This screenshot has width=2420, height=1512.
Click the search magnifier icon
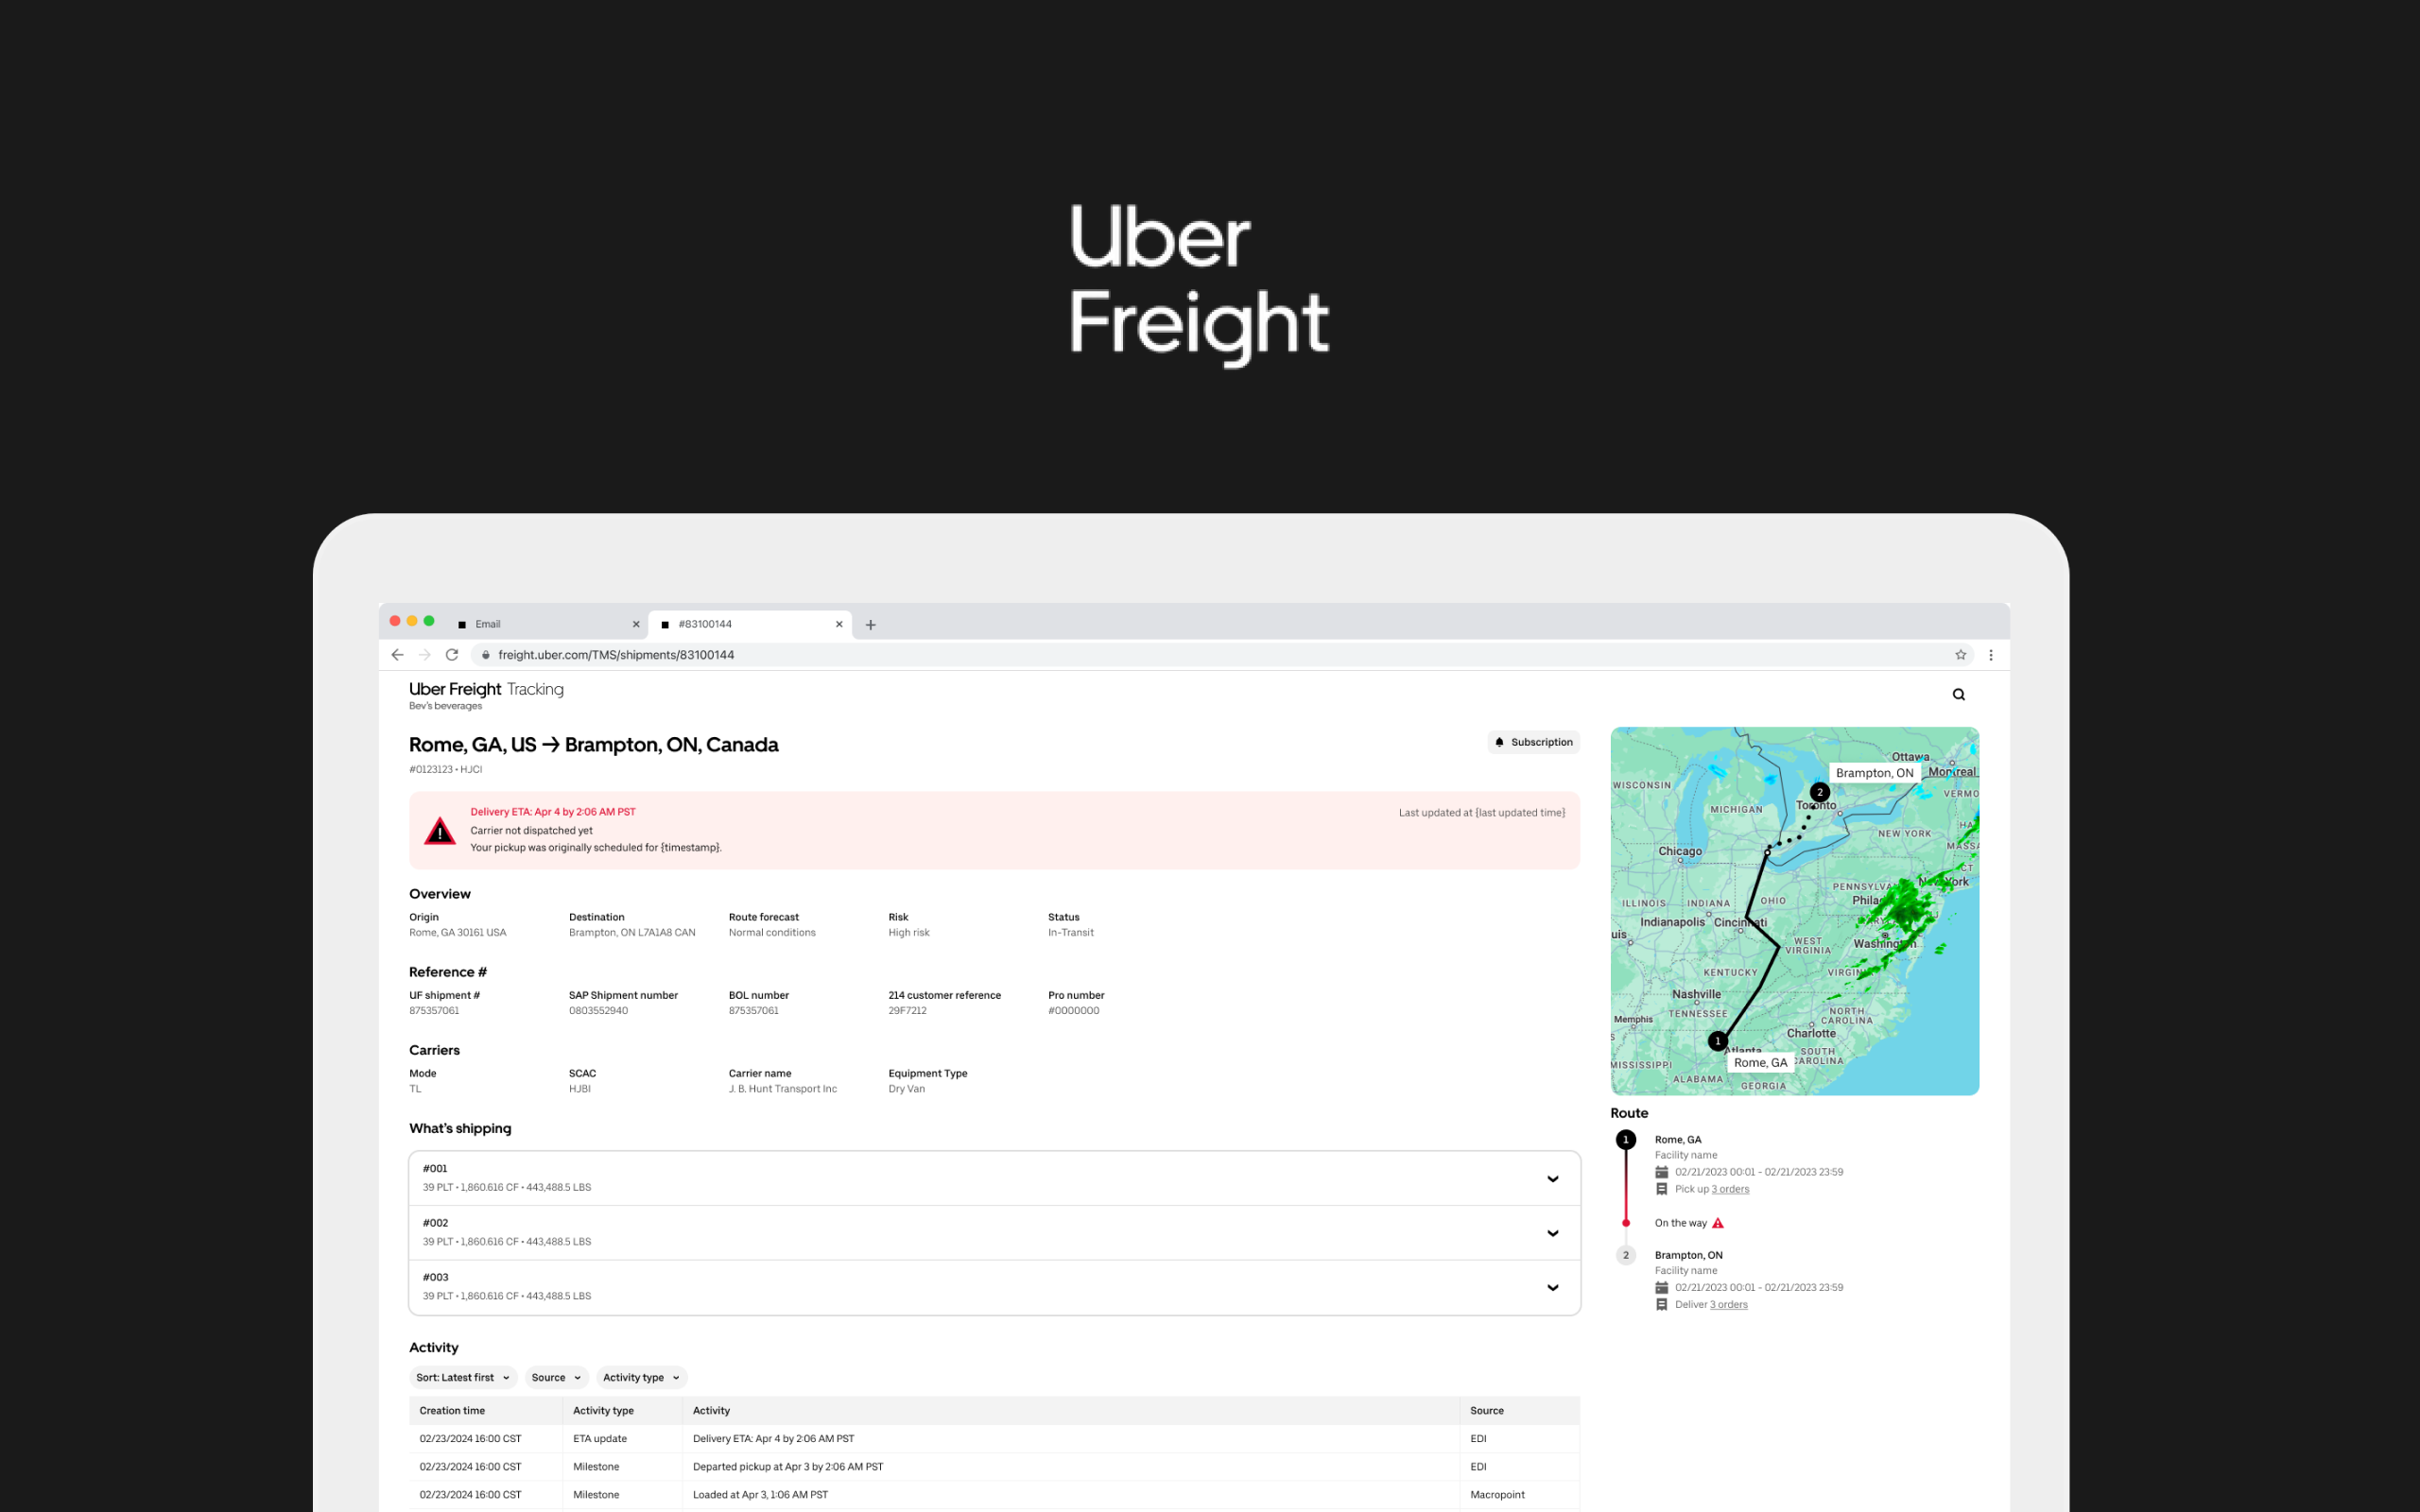click(x=1959, y=695)
